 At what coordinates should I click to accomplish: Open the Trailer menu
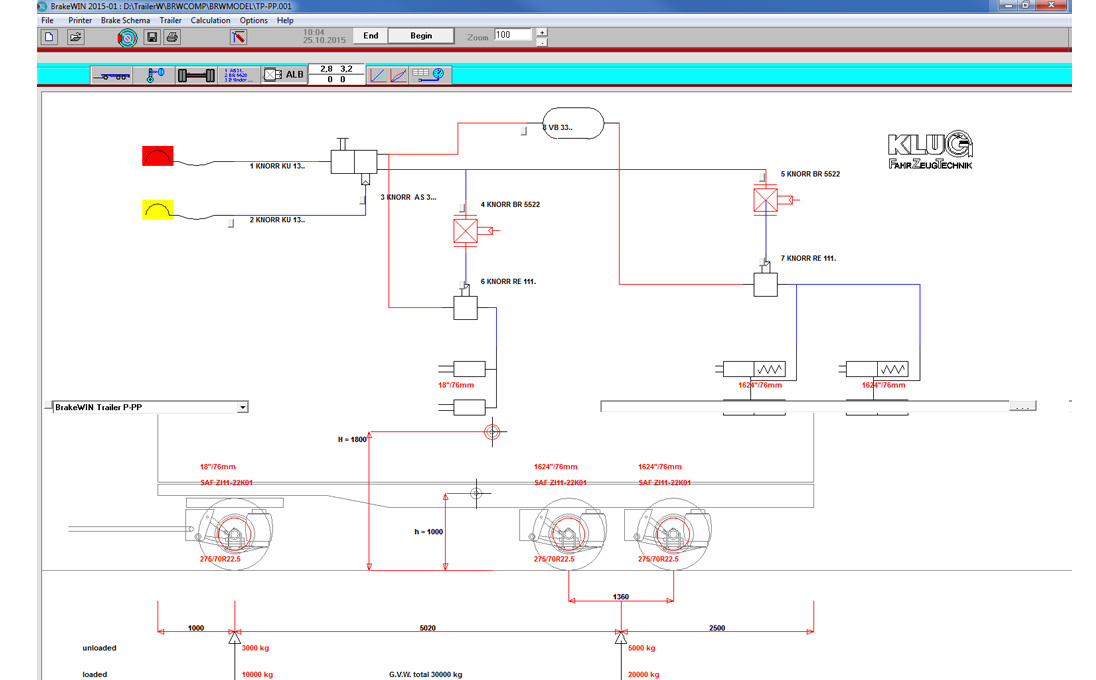coord(170,20)
